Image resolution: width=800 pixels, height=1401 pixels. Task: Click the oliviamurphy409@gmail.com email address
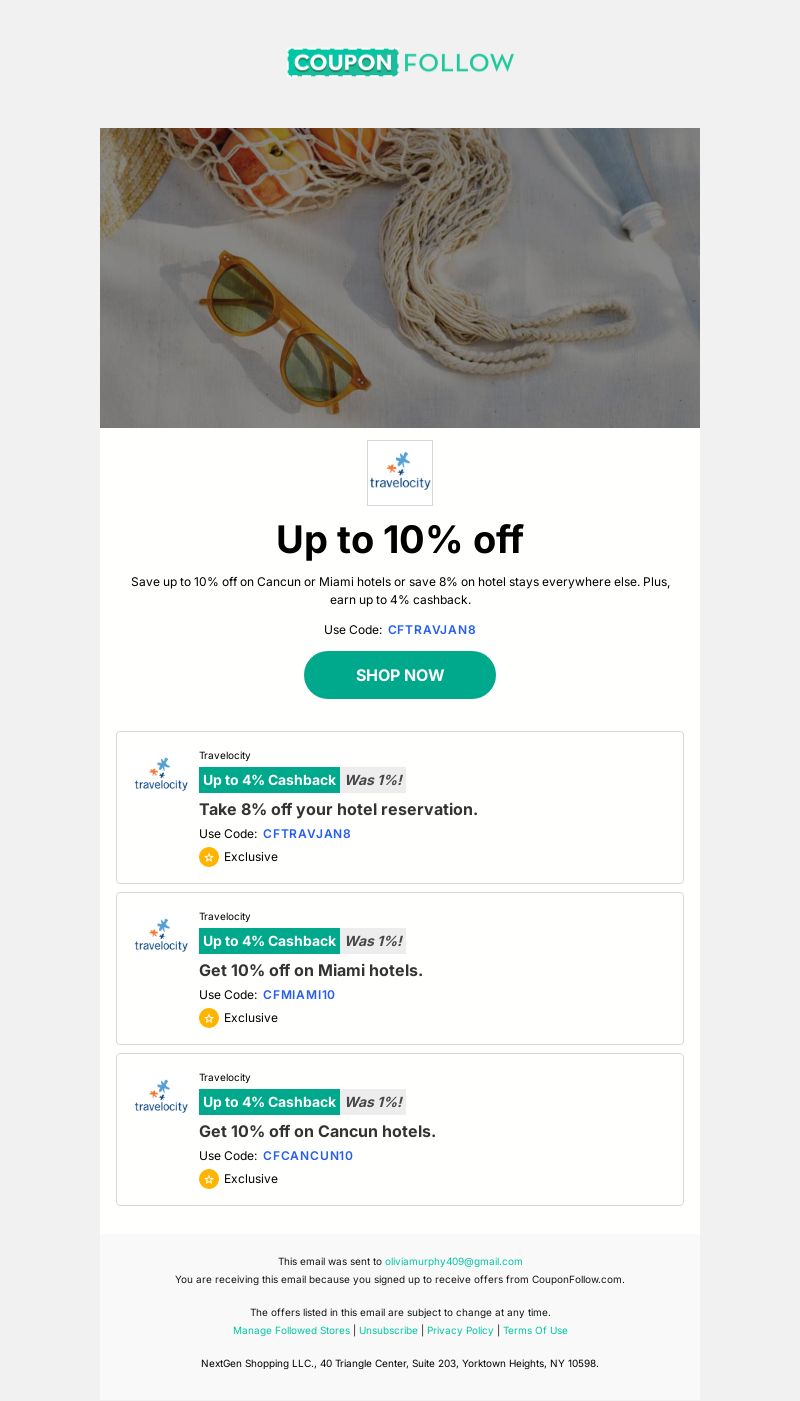point(454,1262)
